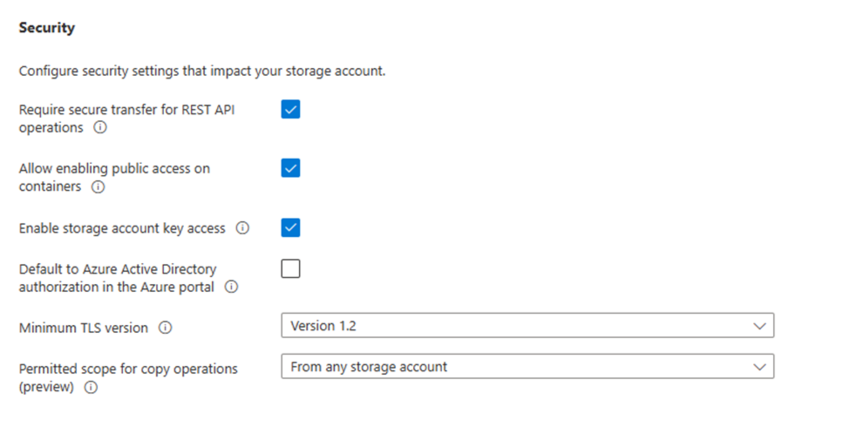Click info icon next to storage account key access
850x427 pixels.
point(242,228)
